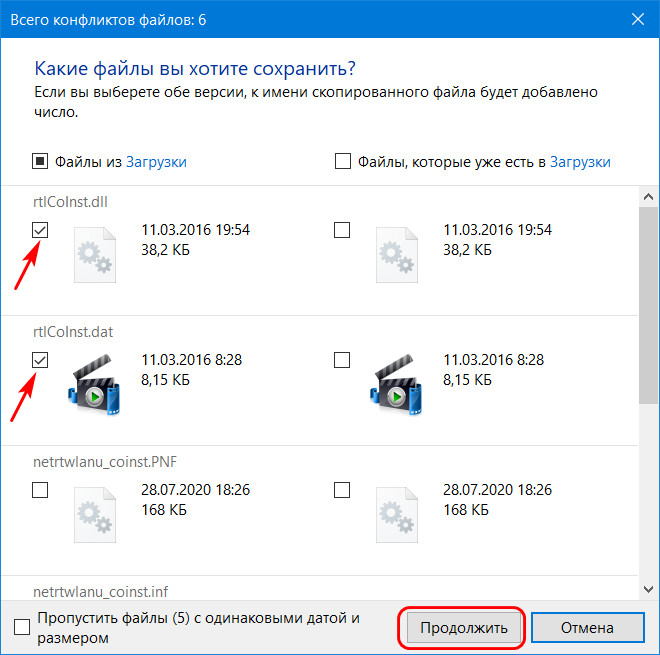The width and height of the screenshot is (660, 655).
Task: Click the Продолжить button
Action: click(463, 628)
